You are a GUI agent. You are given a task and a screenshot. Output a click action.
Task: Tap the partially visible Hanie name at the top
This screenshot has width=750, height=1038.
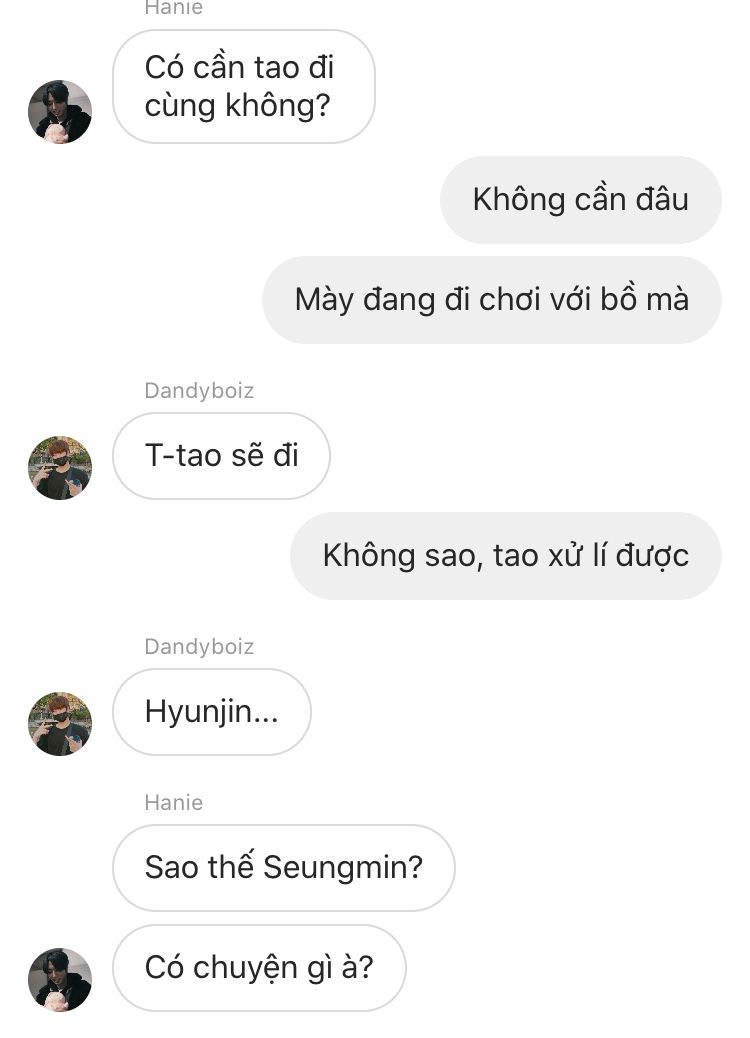173,7
